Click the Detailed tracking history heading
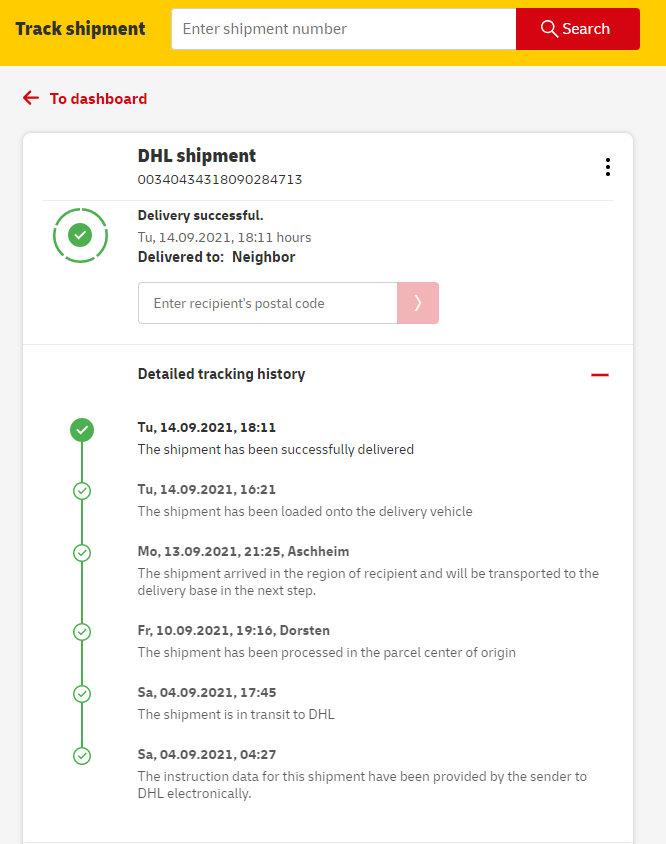This screenshot has width=666, height=844. click(221, 374)
